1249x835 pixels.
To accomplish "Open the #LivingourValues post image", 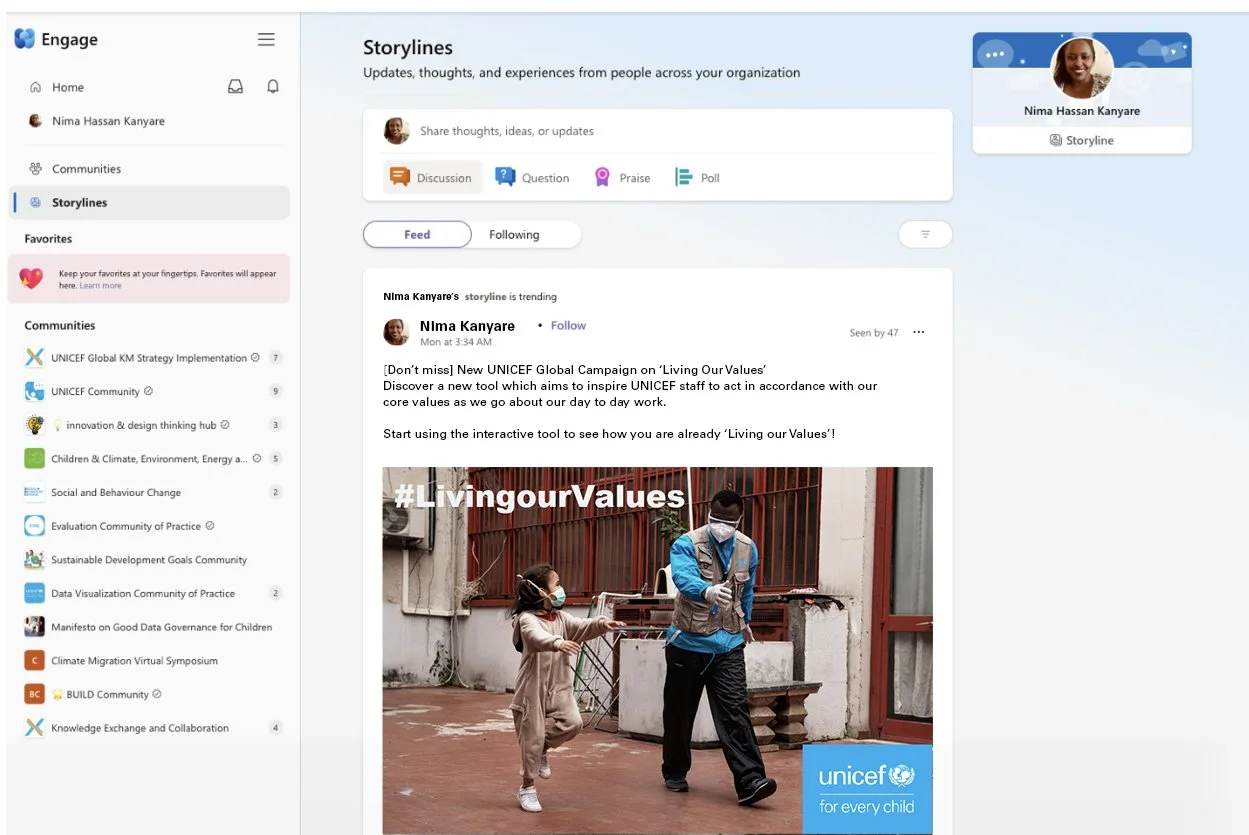I will [x=657, y=651].
